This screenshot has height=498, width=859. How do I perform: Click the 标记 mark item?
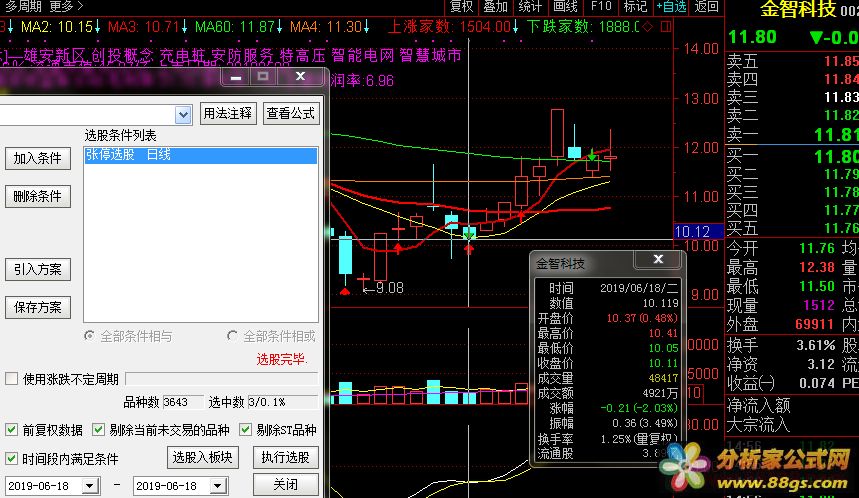pos(635,7)
